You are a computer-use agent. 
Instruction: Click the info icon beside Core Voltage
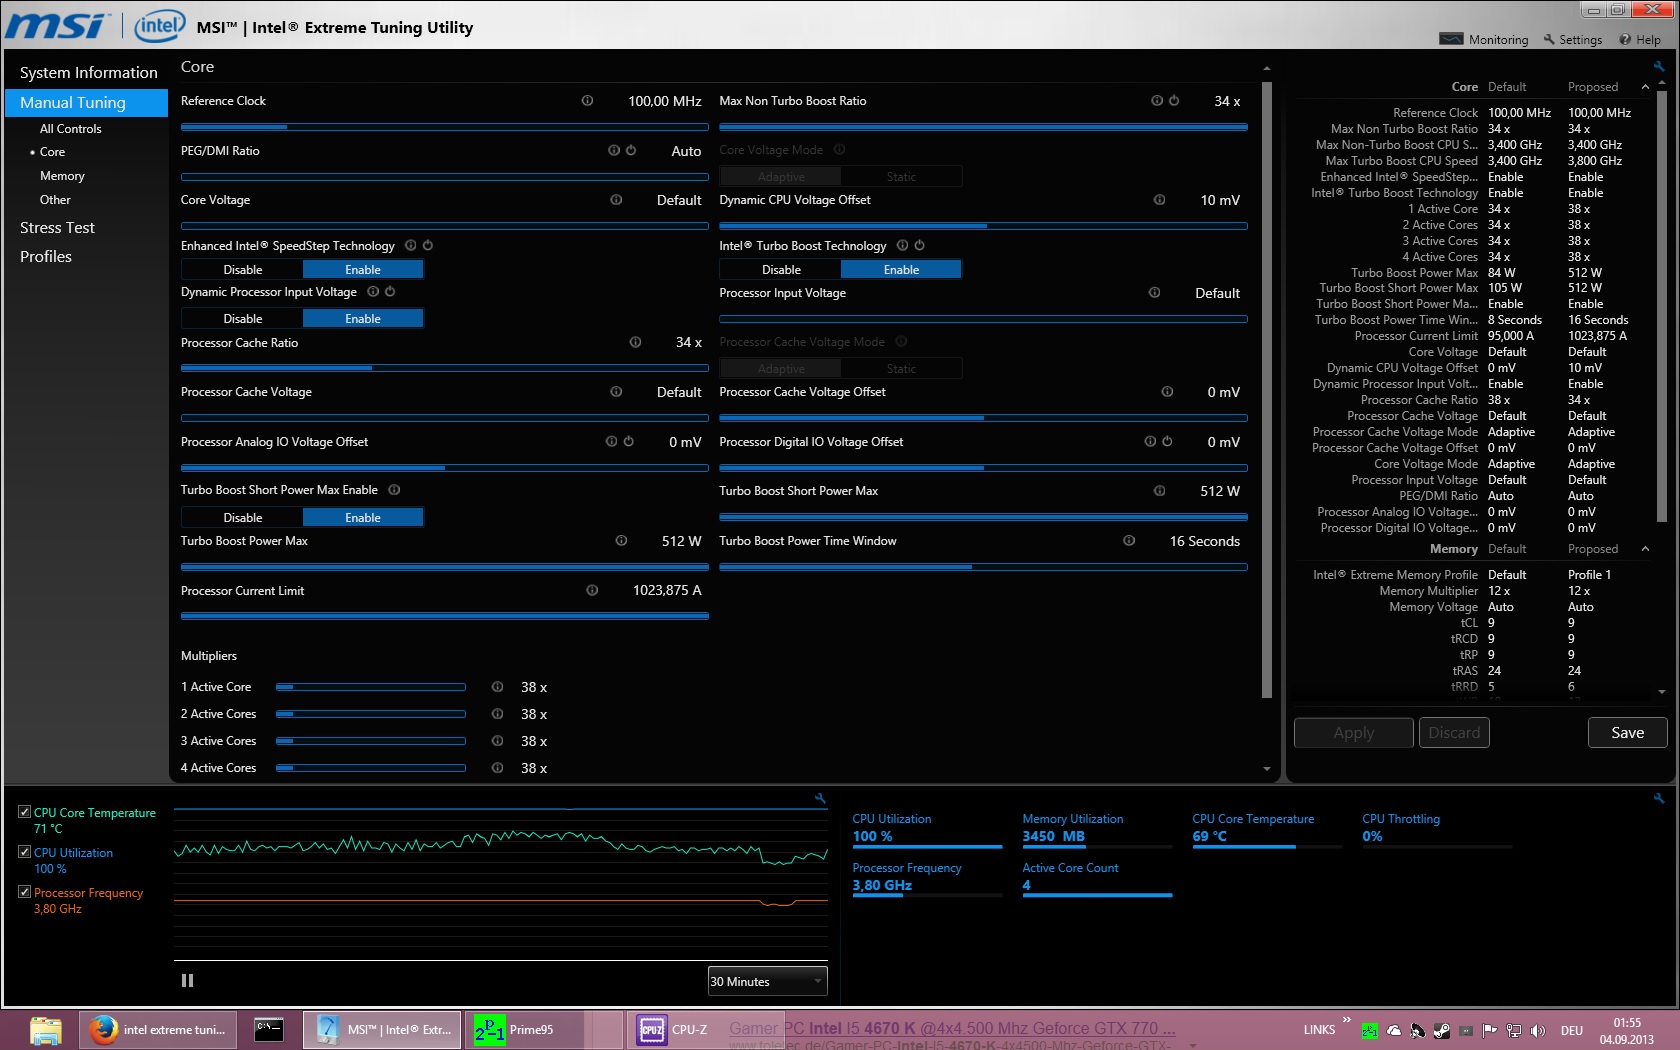click(616, 199)
